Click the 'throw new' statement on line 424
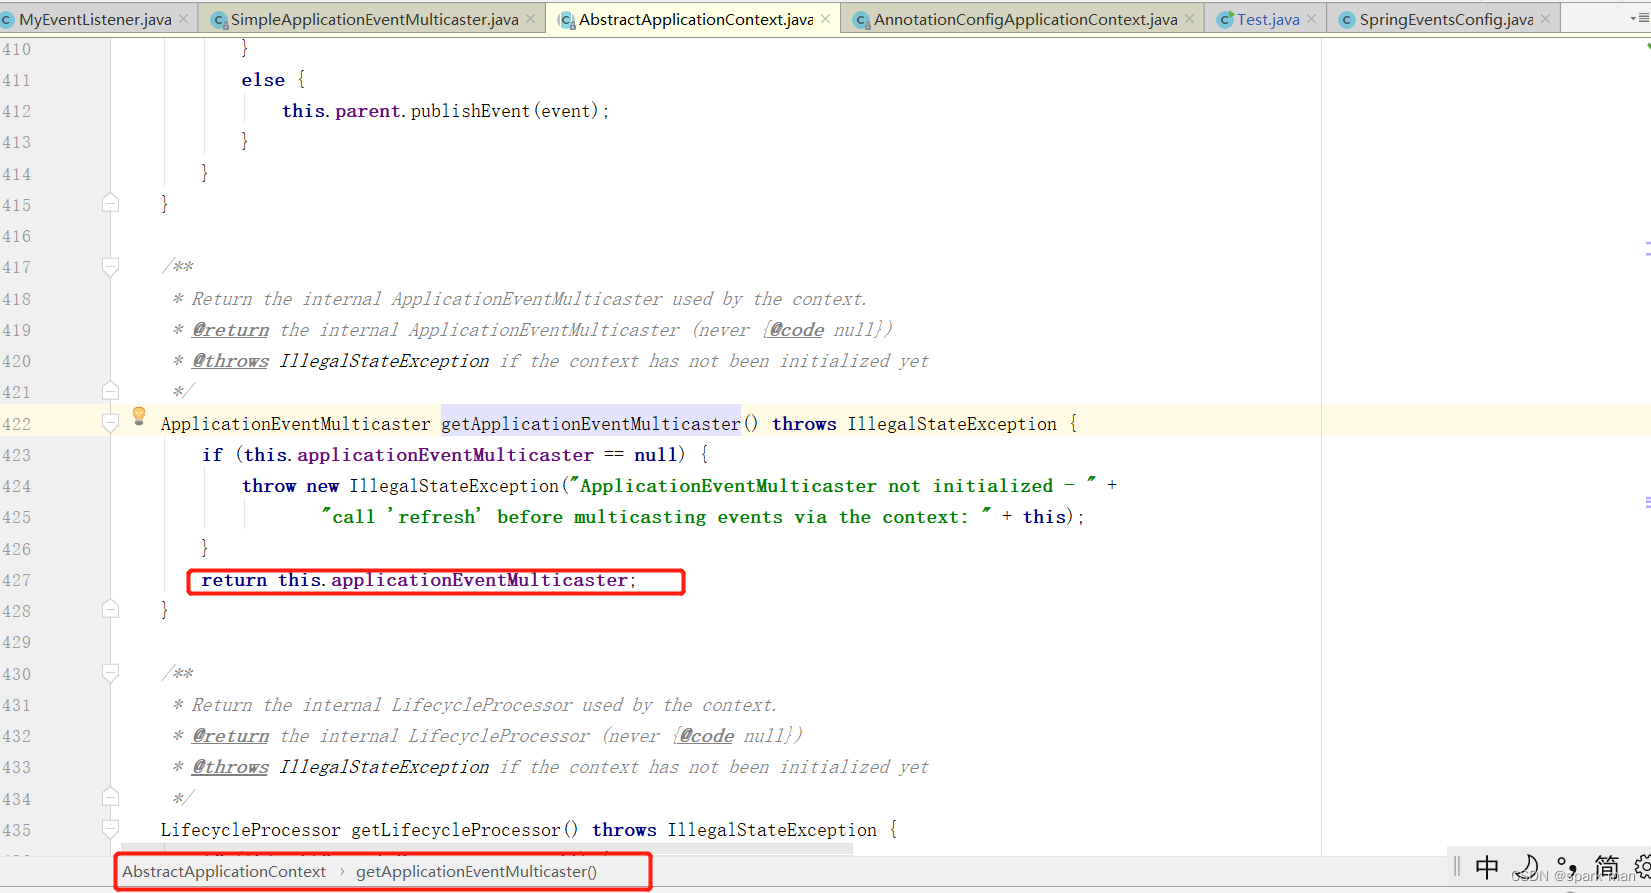Viewport: 1651px width, 893px height. 290,486
